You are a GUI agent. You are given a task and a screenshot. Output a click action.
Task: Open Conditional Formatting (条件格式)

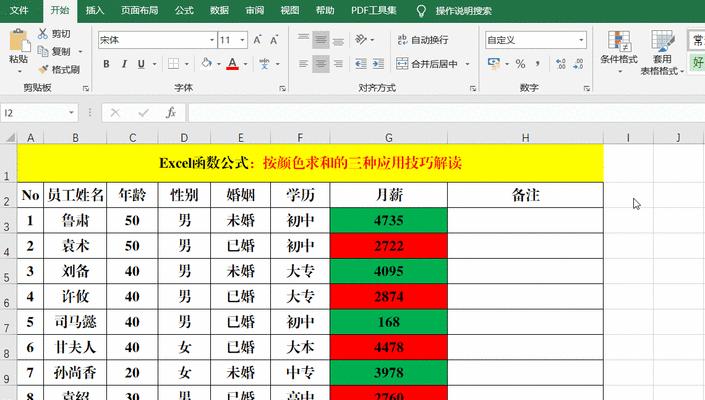[x=619, y=53]
